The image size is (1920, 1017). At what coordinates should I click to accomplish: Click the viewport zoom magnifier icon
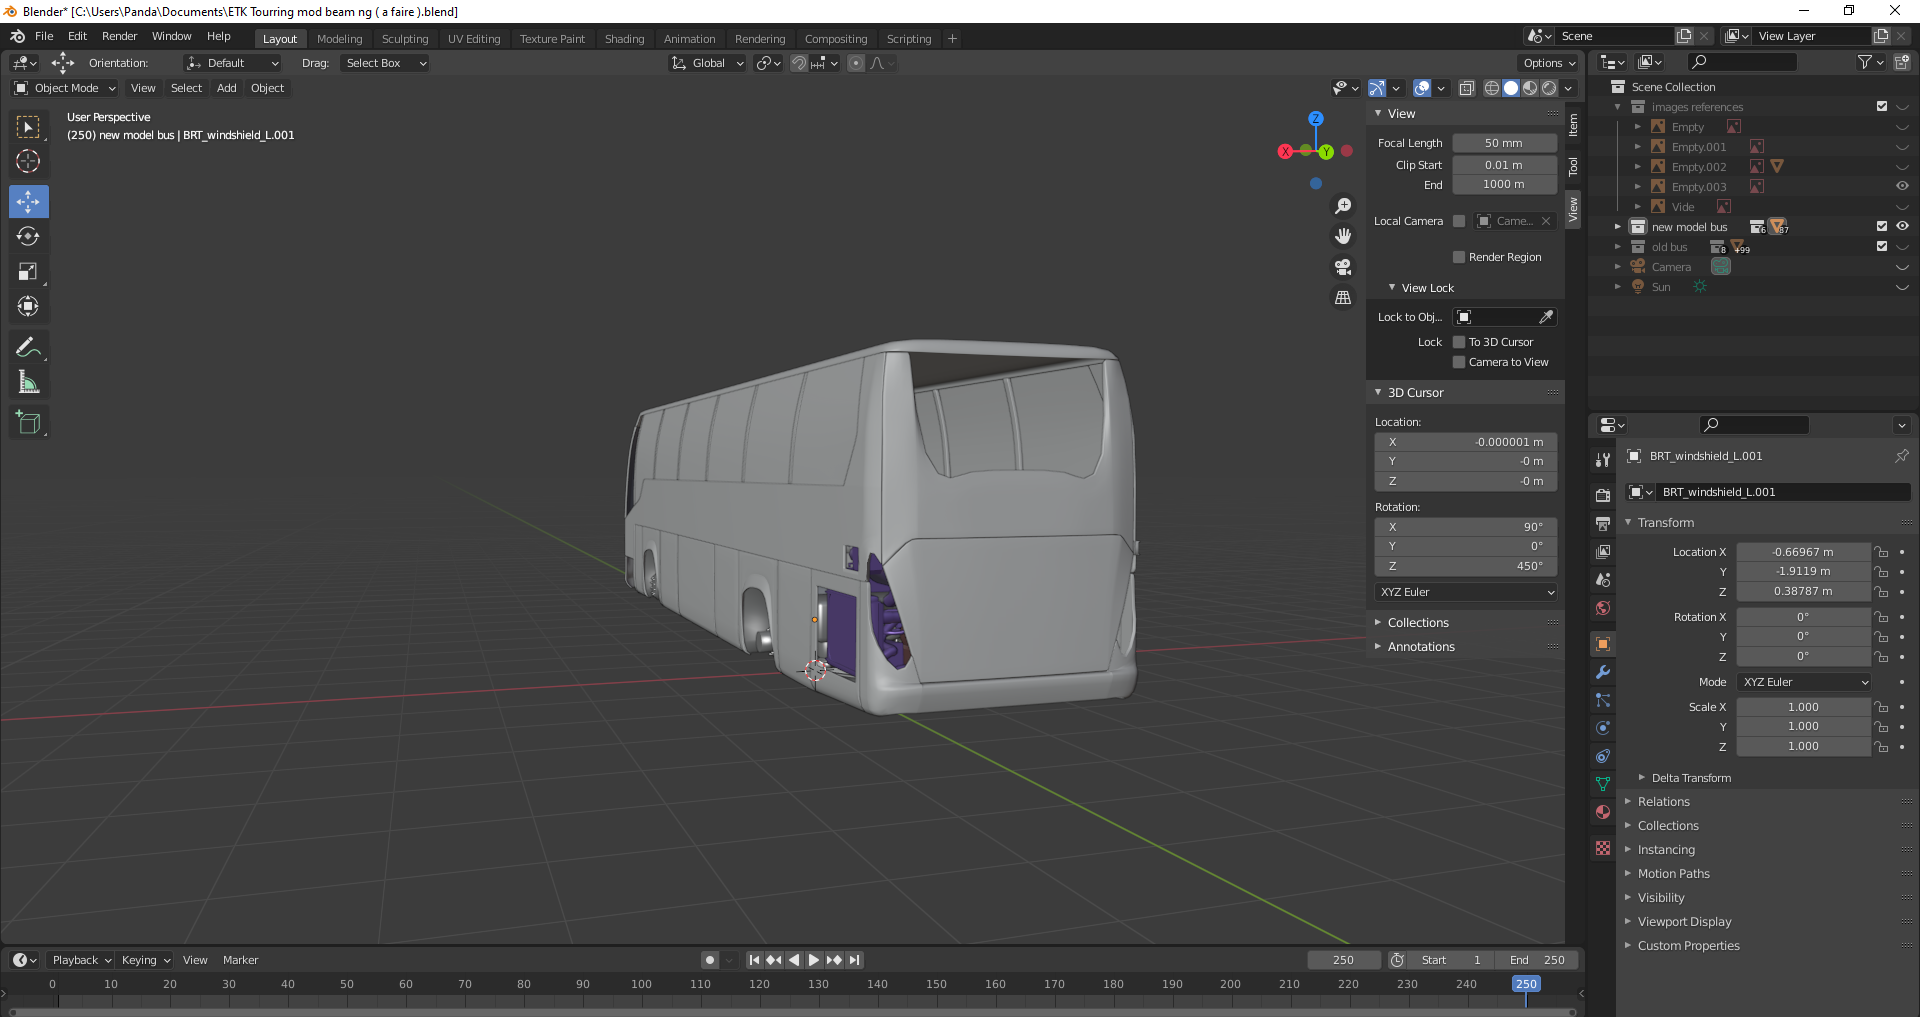(1343, 206)
